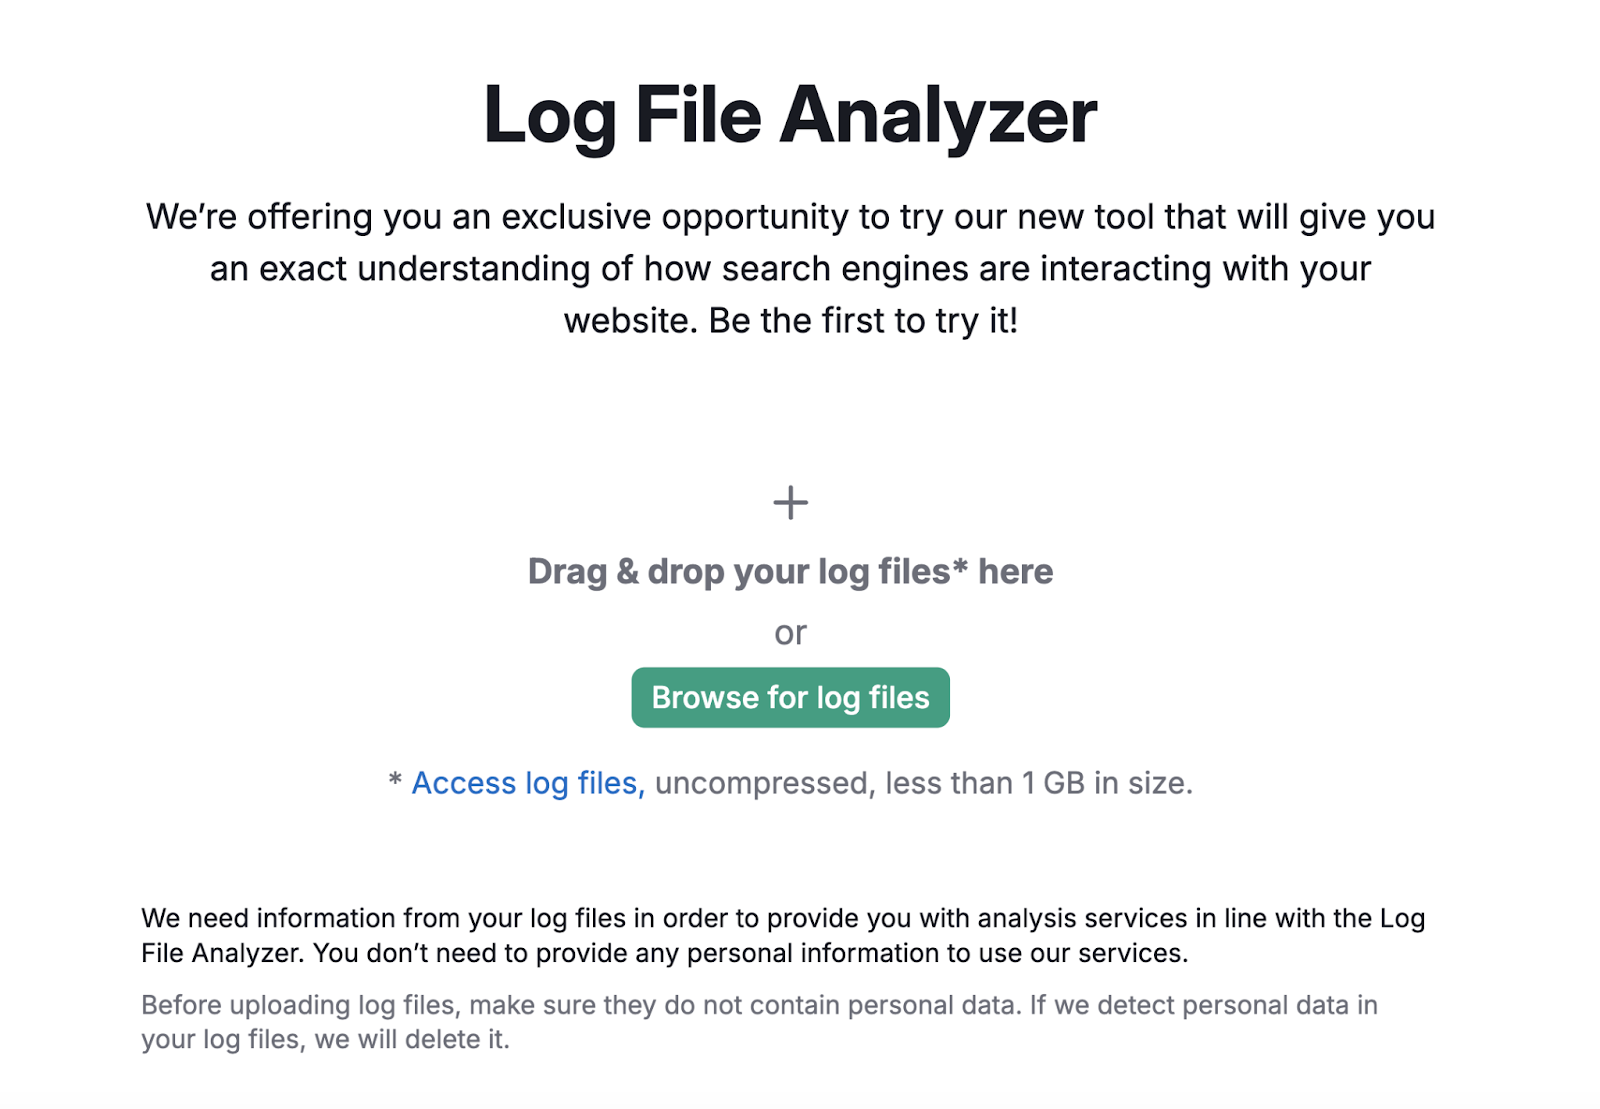The width and height of the screenshot is (1600, 1109).
Task: Click the word 'uncompressed' in the file note
Action: coord(760,783)
